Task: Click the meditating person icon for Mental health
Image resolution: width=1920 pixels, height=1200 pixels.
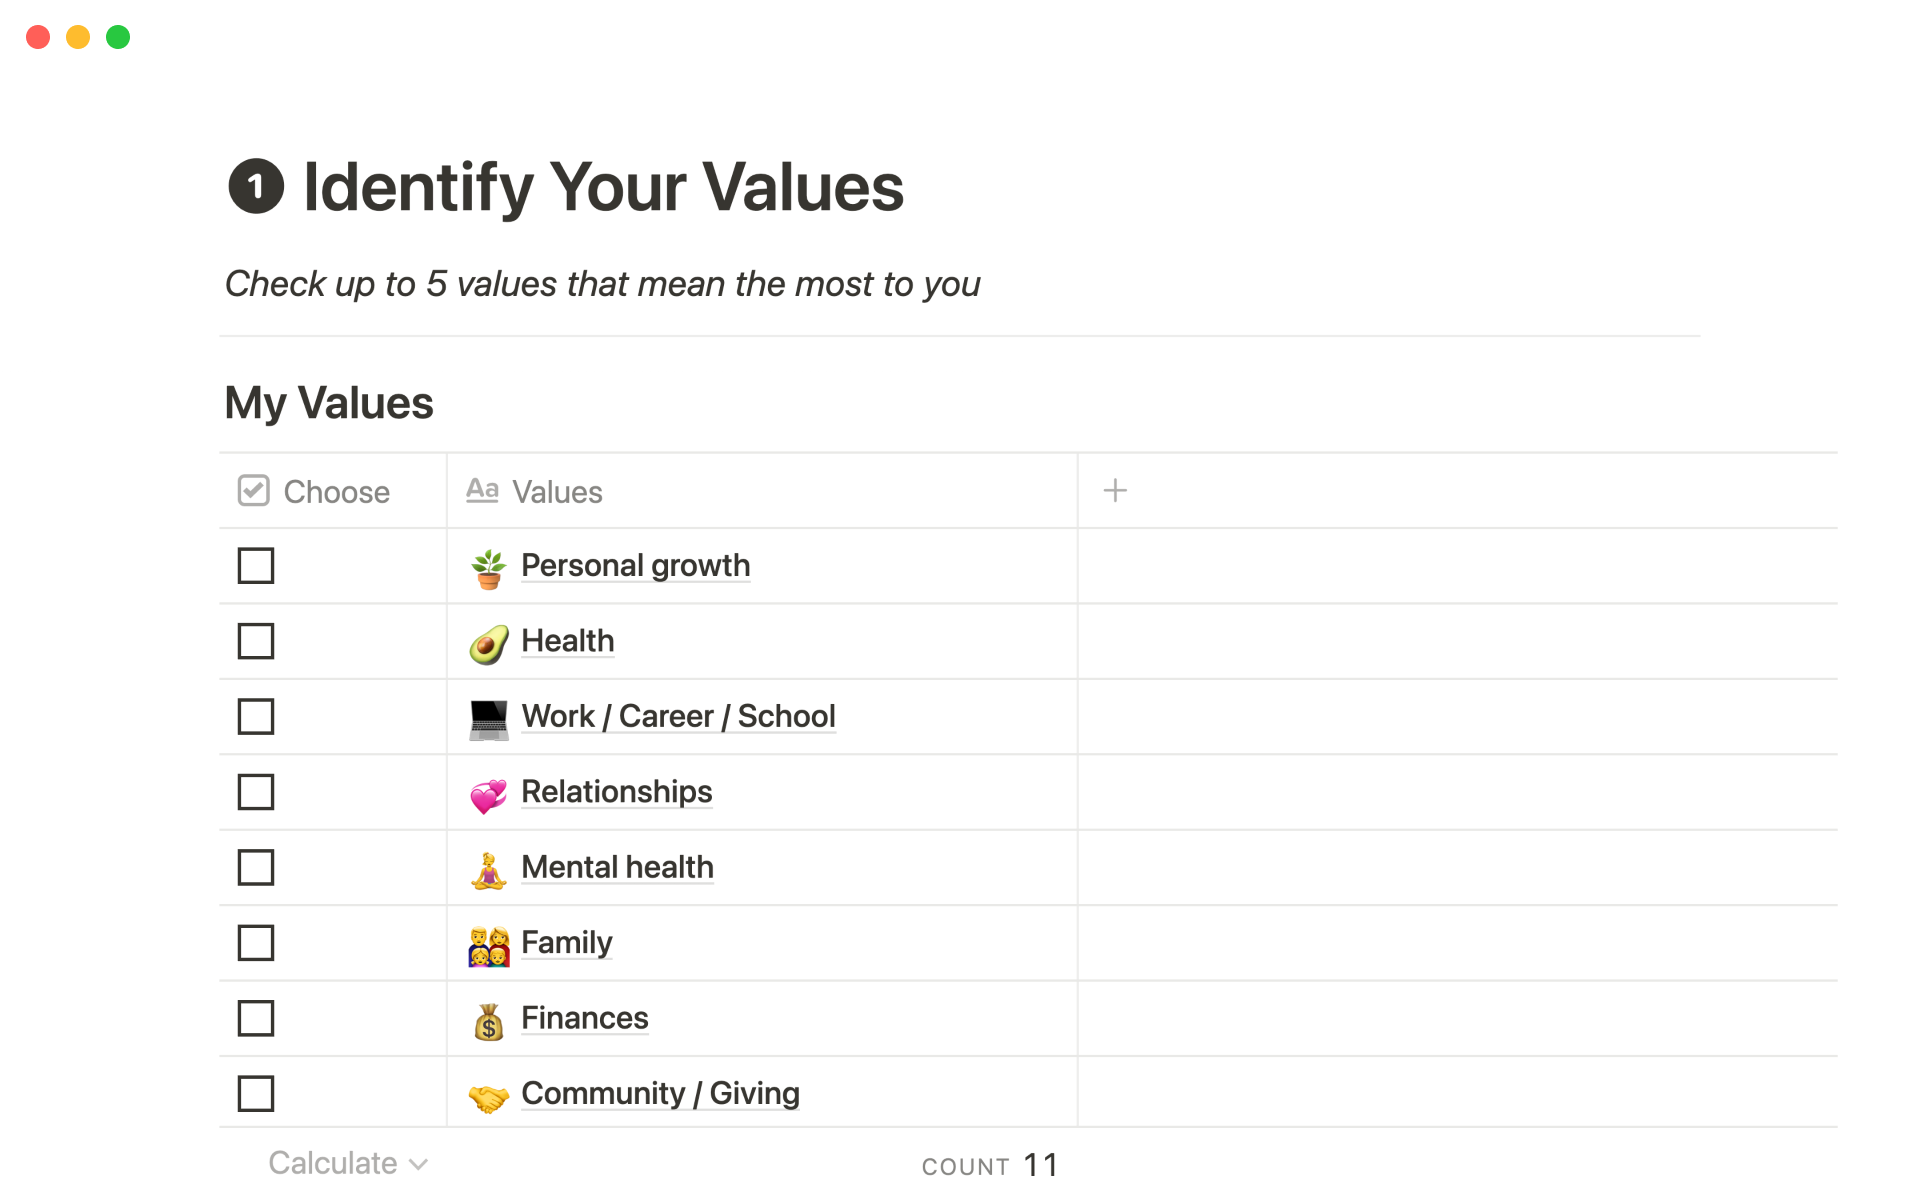Action: pos(488,869)
